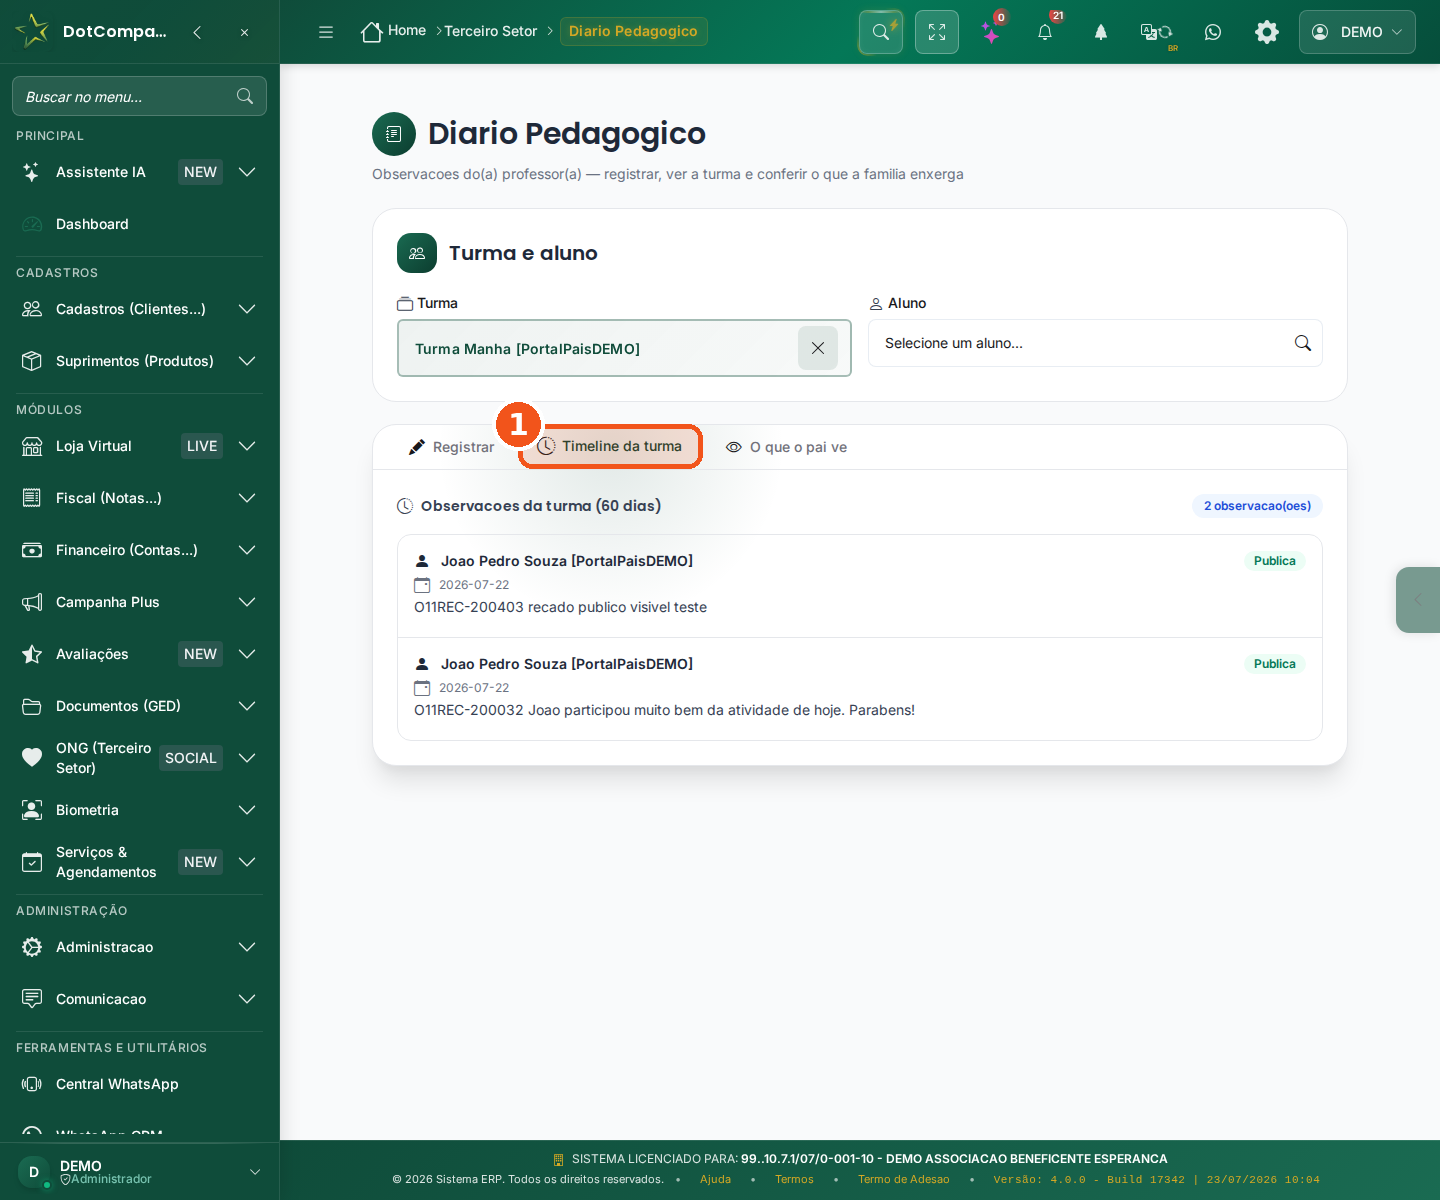Image resolution: width=1440 pixels, height=1200 pixels.
Task: Switch to O que o pai ve tab
Action: point(786,447)
